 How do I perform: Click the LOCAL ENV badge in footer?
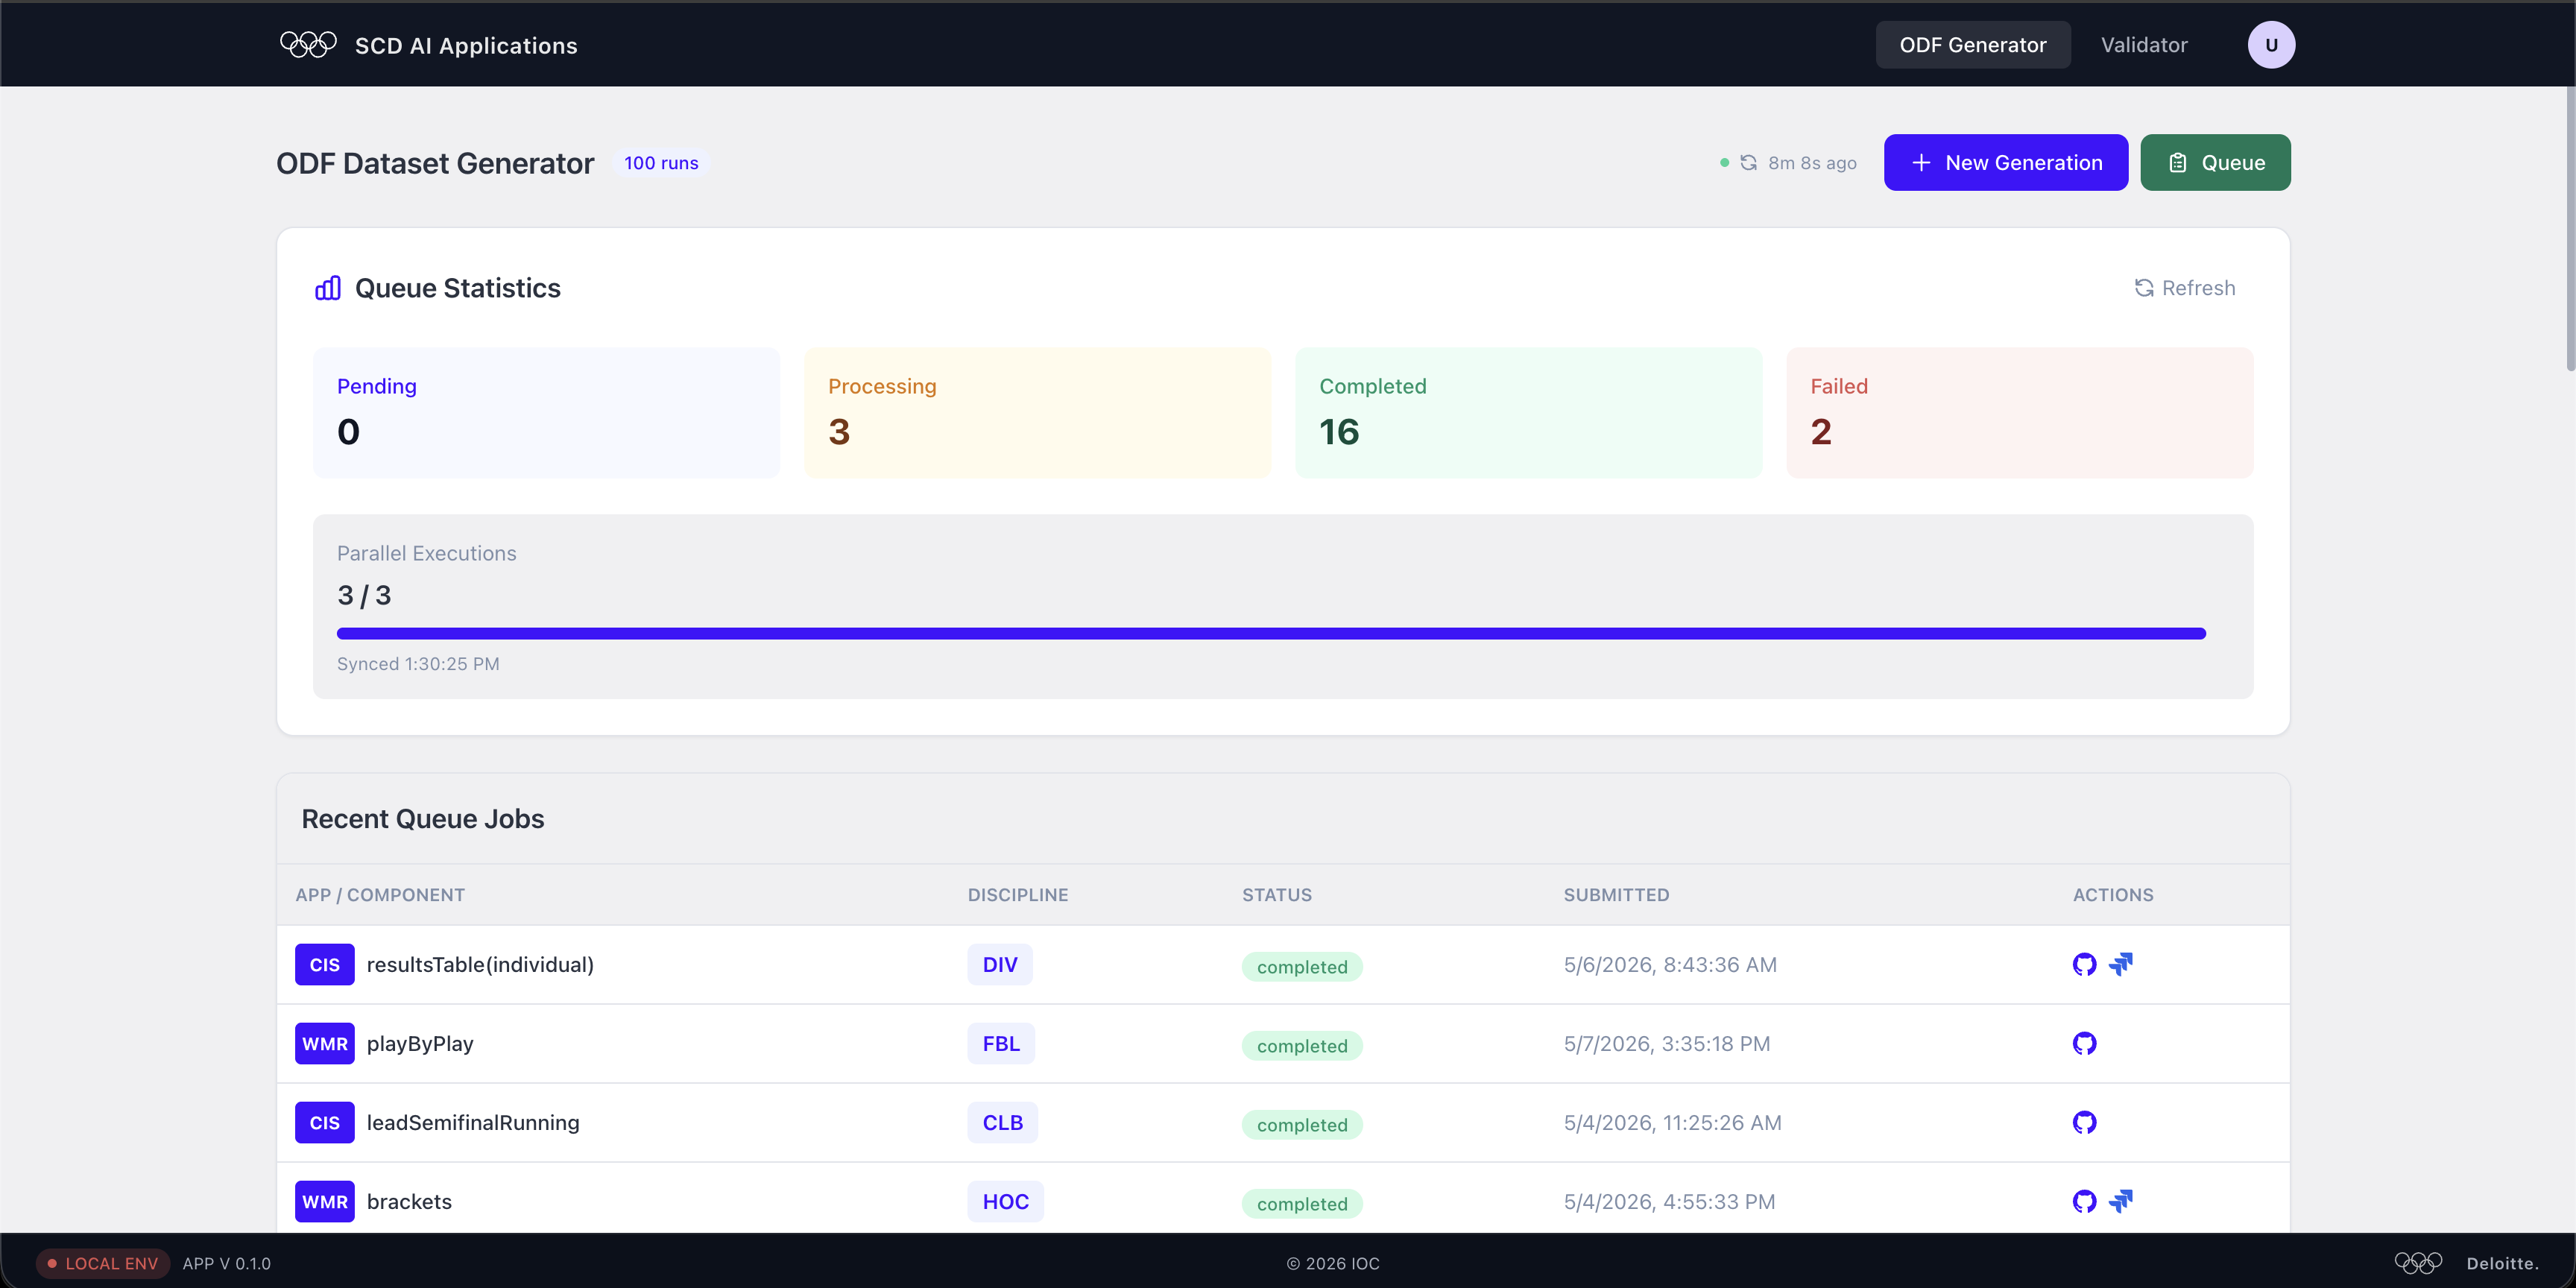tap(102, 1263)
